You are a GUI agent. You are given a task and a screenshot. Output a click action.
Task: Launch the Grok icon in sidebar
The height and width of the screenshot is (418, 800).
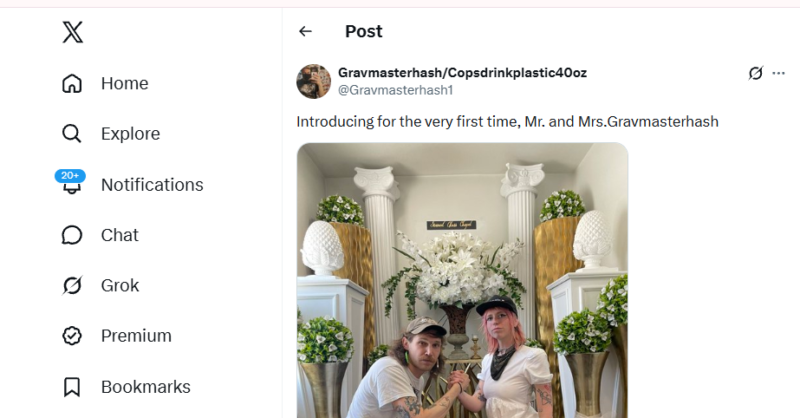[72, 285]
